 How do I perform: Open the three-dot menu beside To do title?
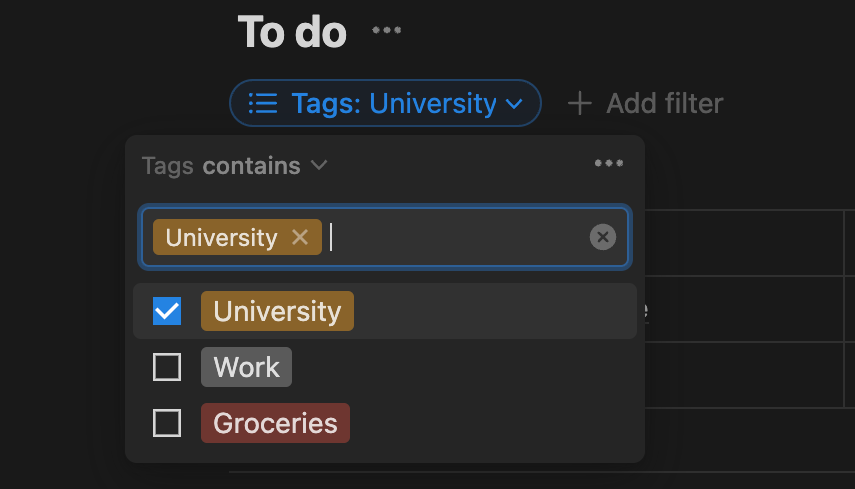(387, 31)
